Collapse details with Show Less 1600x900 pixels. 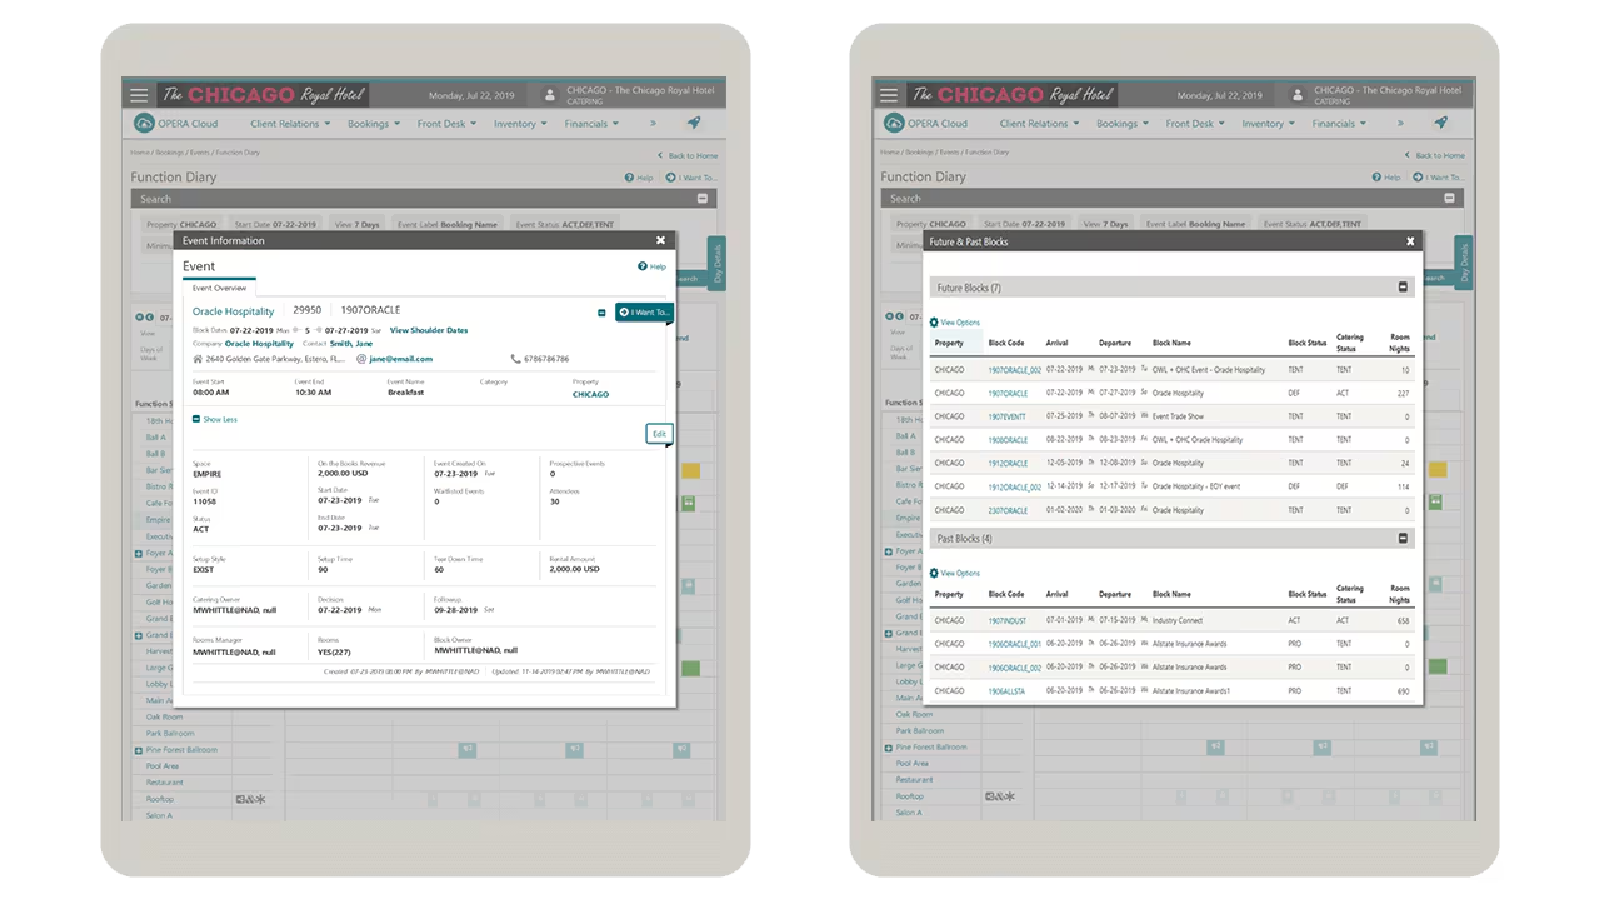tap(215, 419)
